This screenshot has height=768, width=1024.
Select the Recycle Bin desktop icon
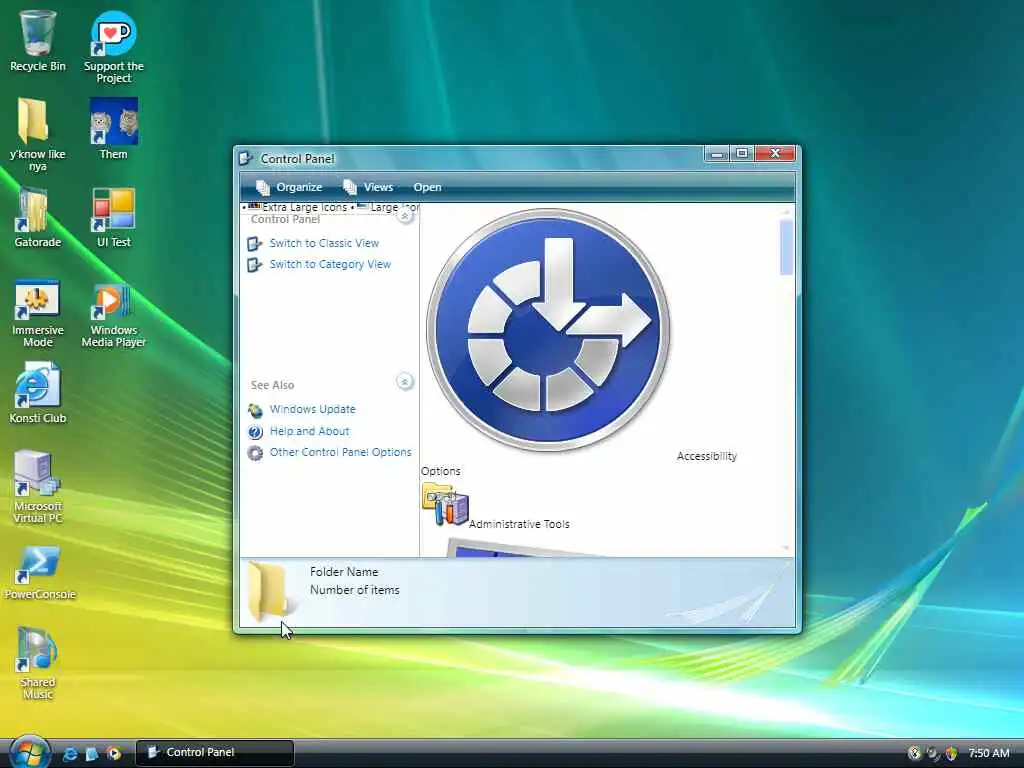click(x=38, y=41)
